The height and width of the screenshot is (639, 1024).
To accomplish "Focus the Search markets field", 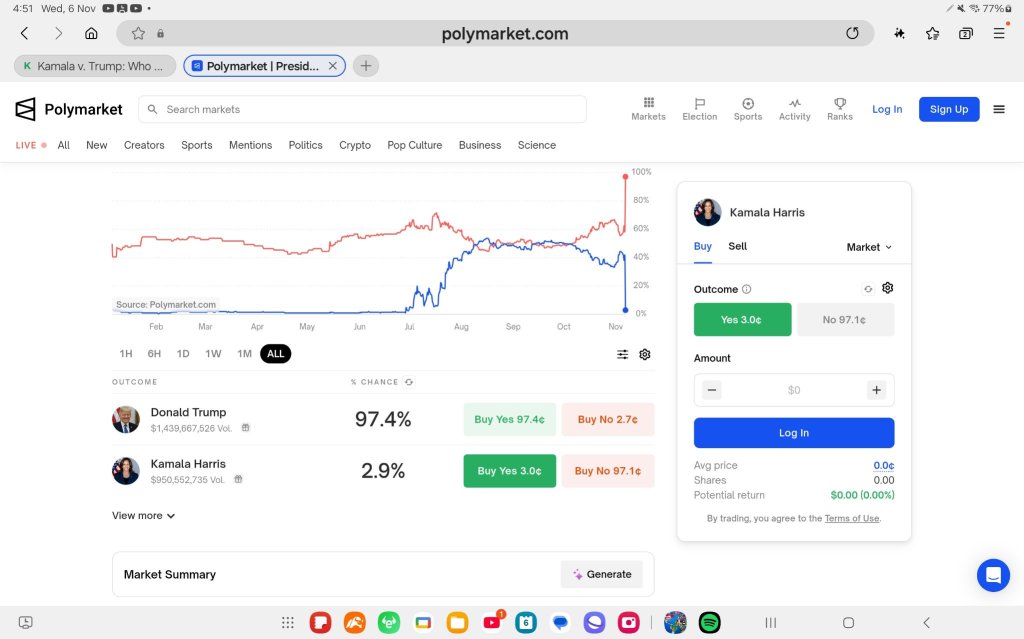I will [362, 109].
